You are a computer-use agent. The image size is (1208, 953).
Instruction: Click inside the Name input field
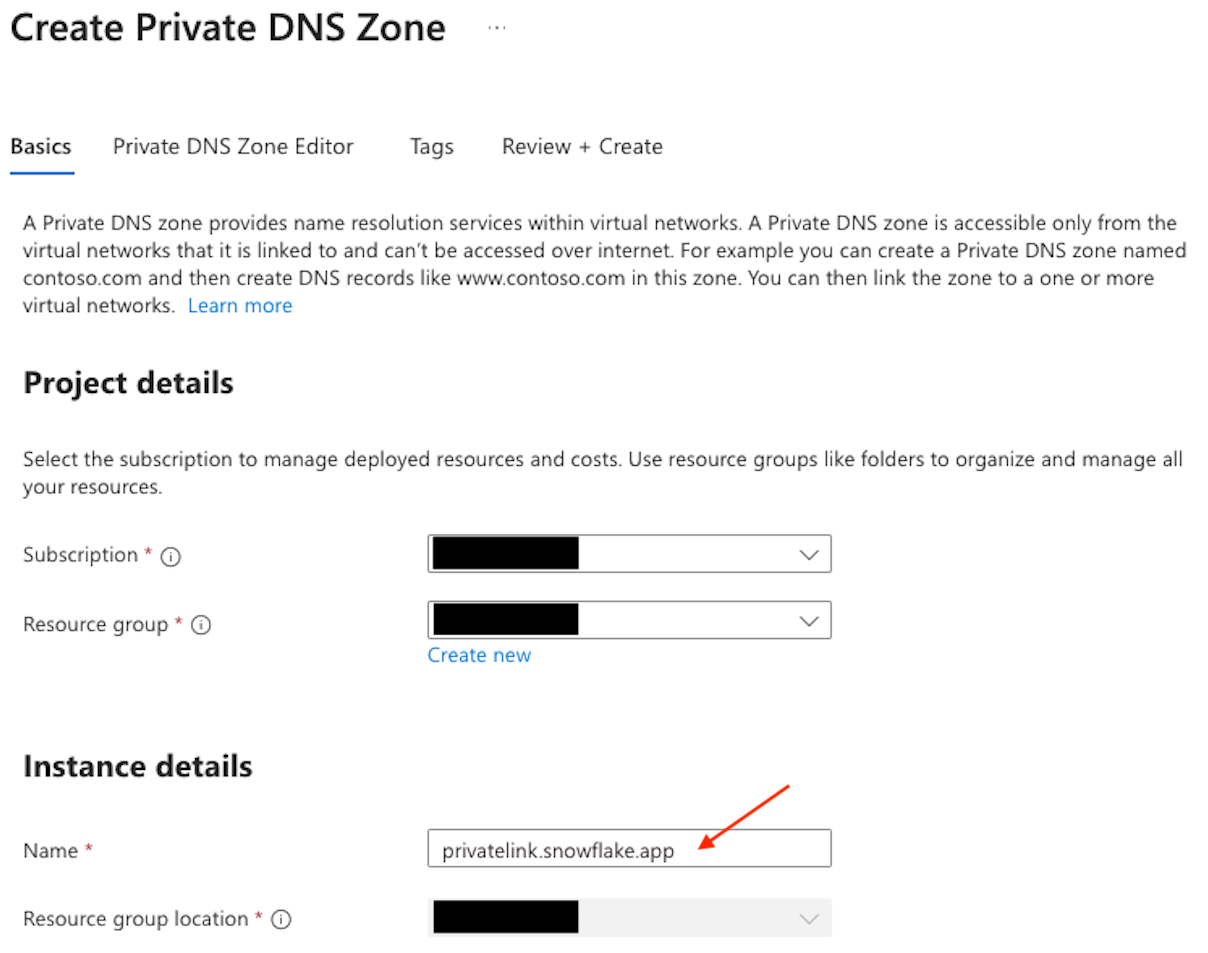[630, 848]
